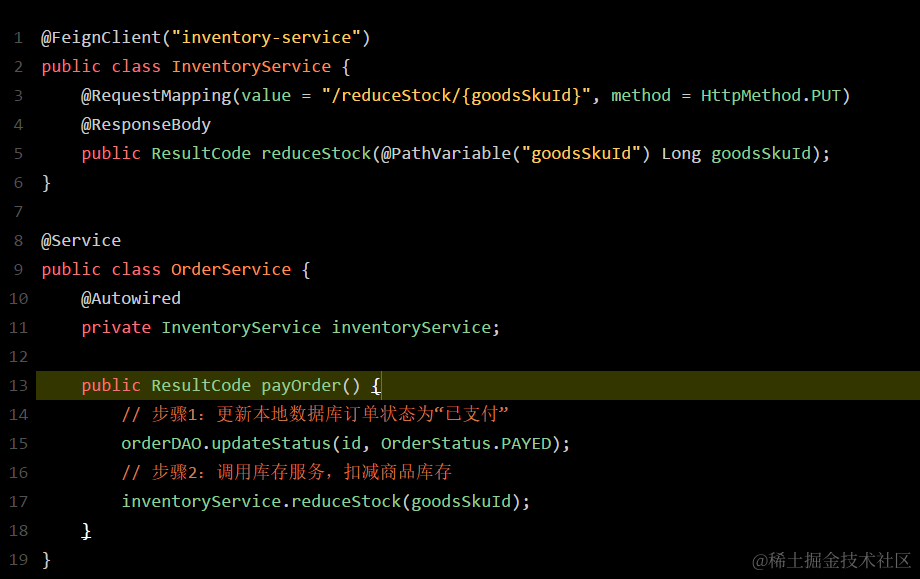Click line number 13 in the gutter
The width and height of the screenshot is (920, 579).
pos(18,385)
